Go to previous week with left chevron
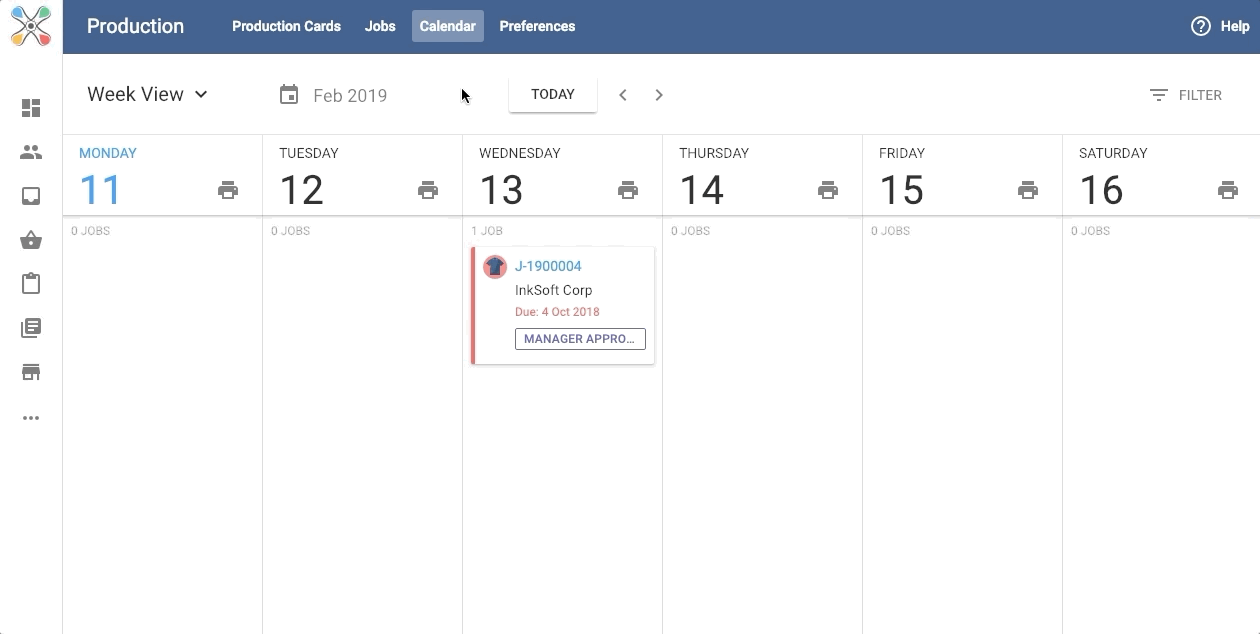The width and height of the screenshot is (1260, 634). click(622, 95)
